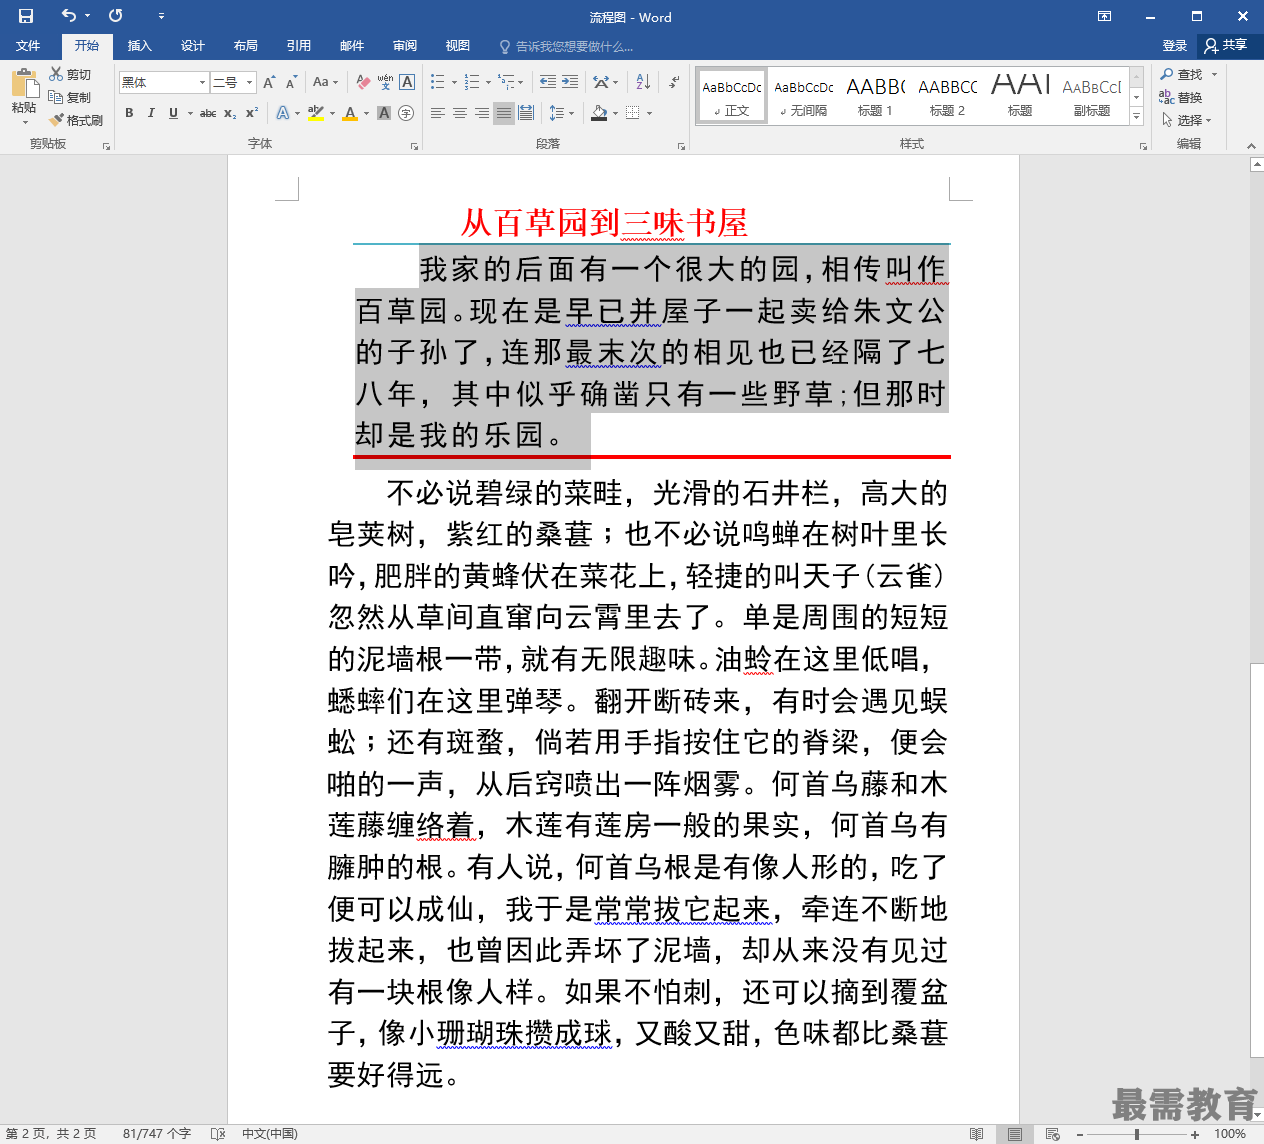Open the 文件 menu tab
Screen dimensions: 1264x1144
[x=28, y=46]
